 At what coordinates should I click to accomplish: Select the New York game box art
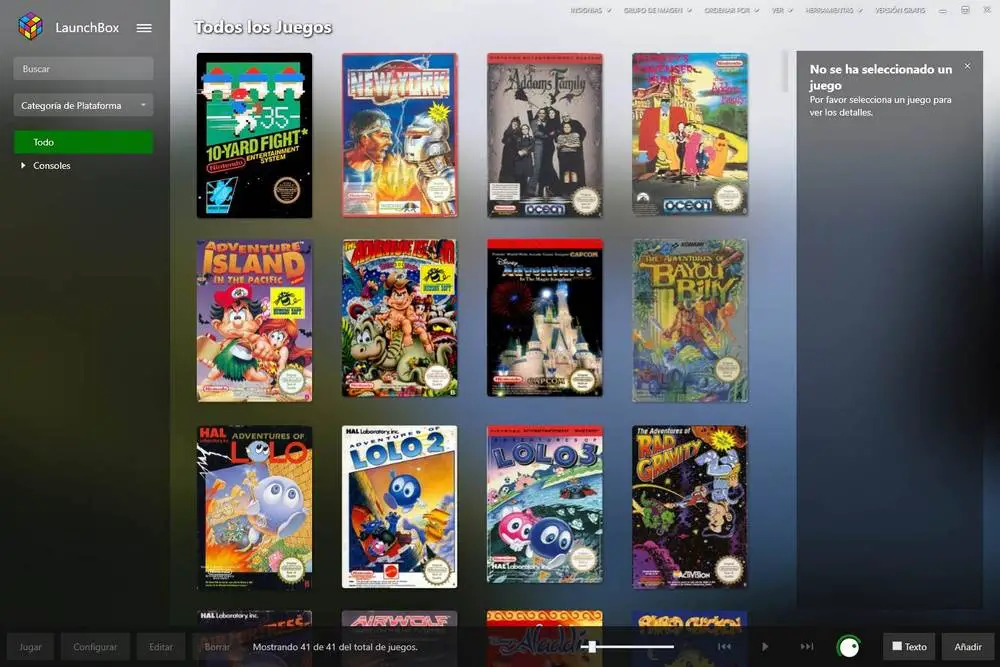(x=400, y=135)
